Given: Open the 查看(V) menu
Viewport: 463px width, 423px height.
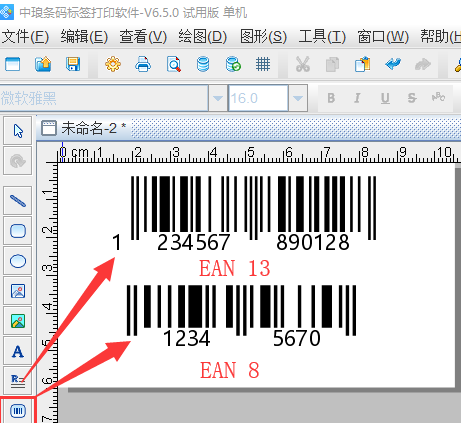Looking at the screenshot, I should 143,37.
